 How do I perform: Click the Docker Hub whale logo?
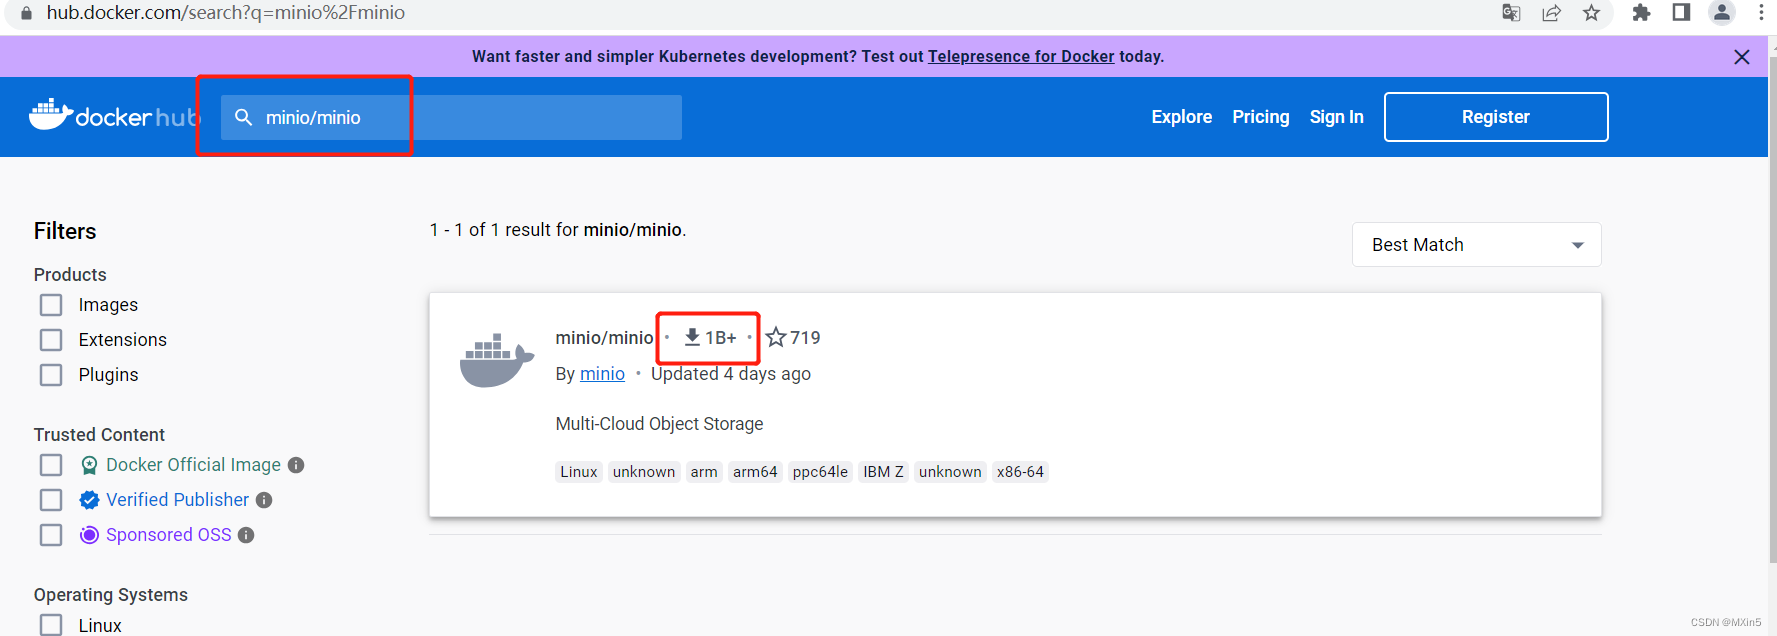(52, 115)
